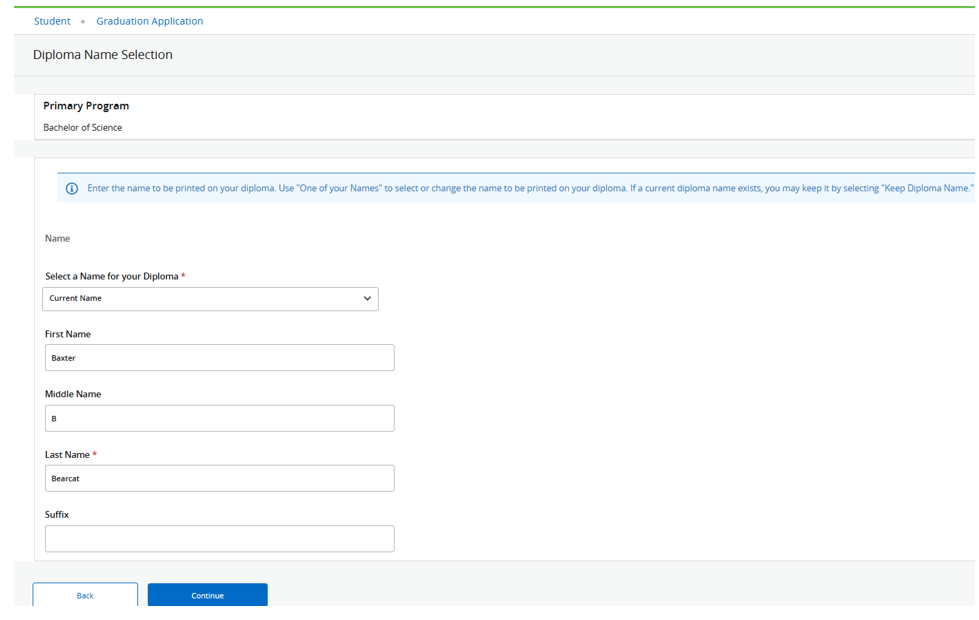Click into the empty Suffix field
This screenshot has height=620, width=979.
pyautogui.click(x=219, y=539)
